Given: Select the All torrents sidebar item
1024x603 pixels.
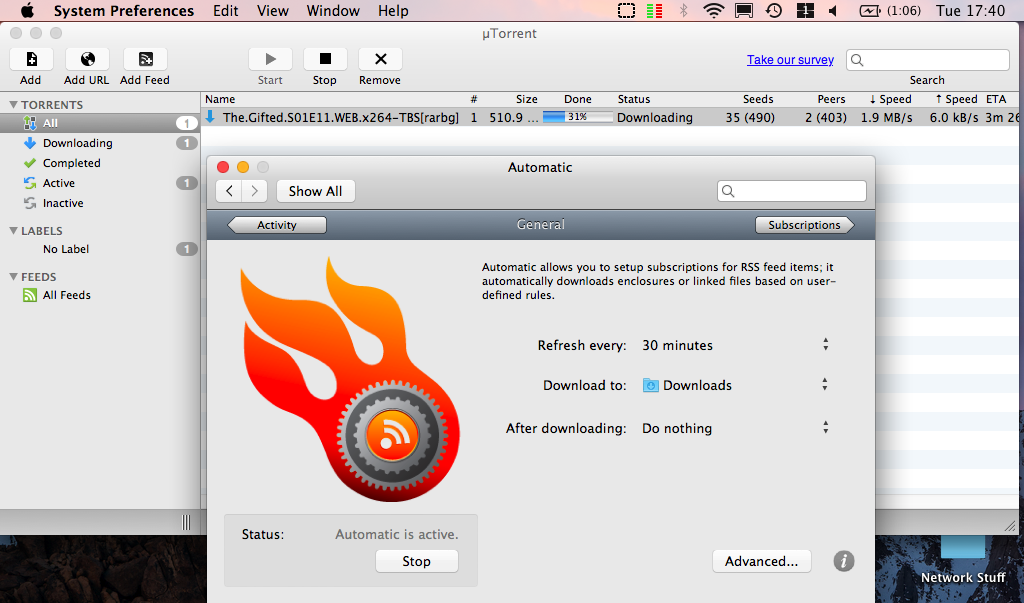Looking at the screenshot, I should coord(99,123).
